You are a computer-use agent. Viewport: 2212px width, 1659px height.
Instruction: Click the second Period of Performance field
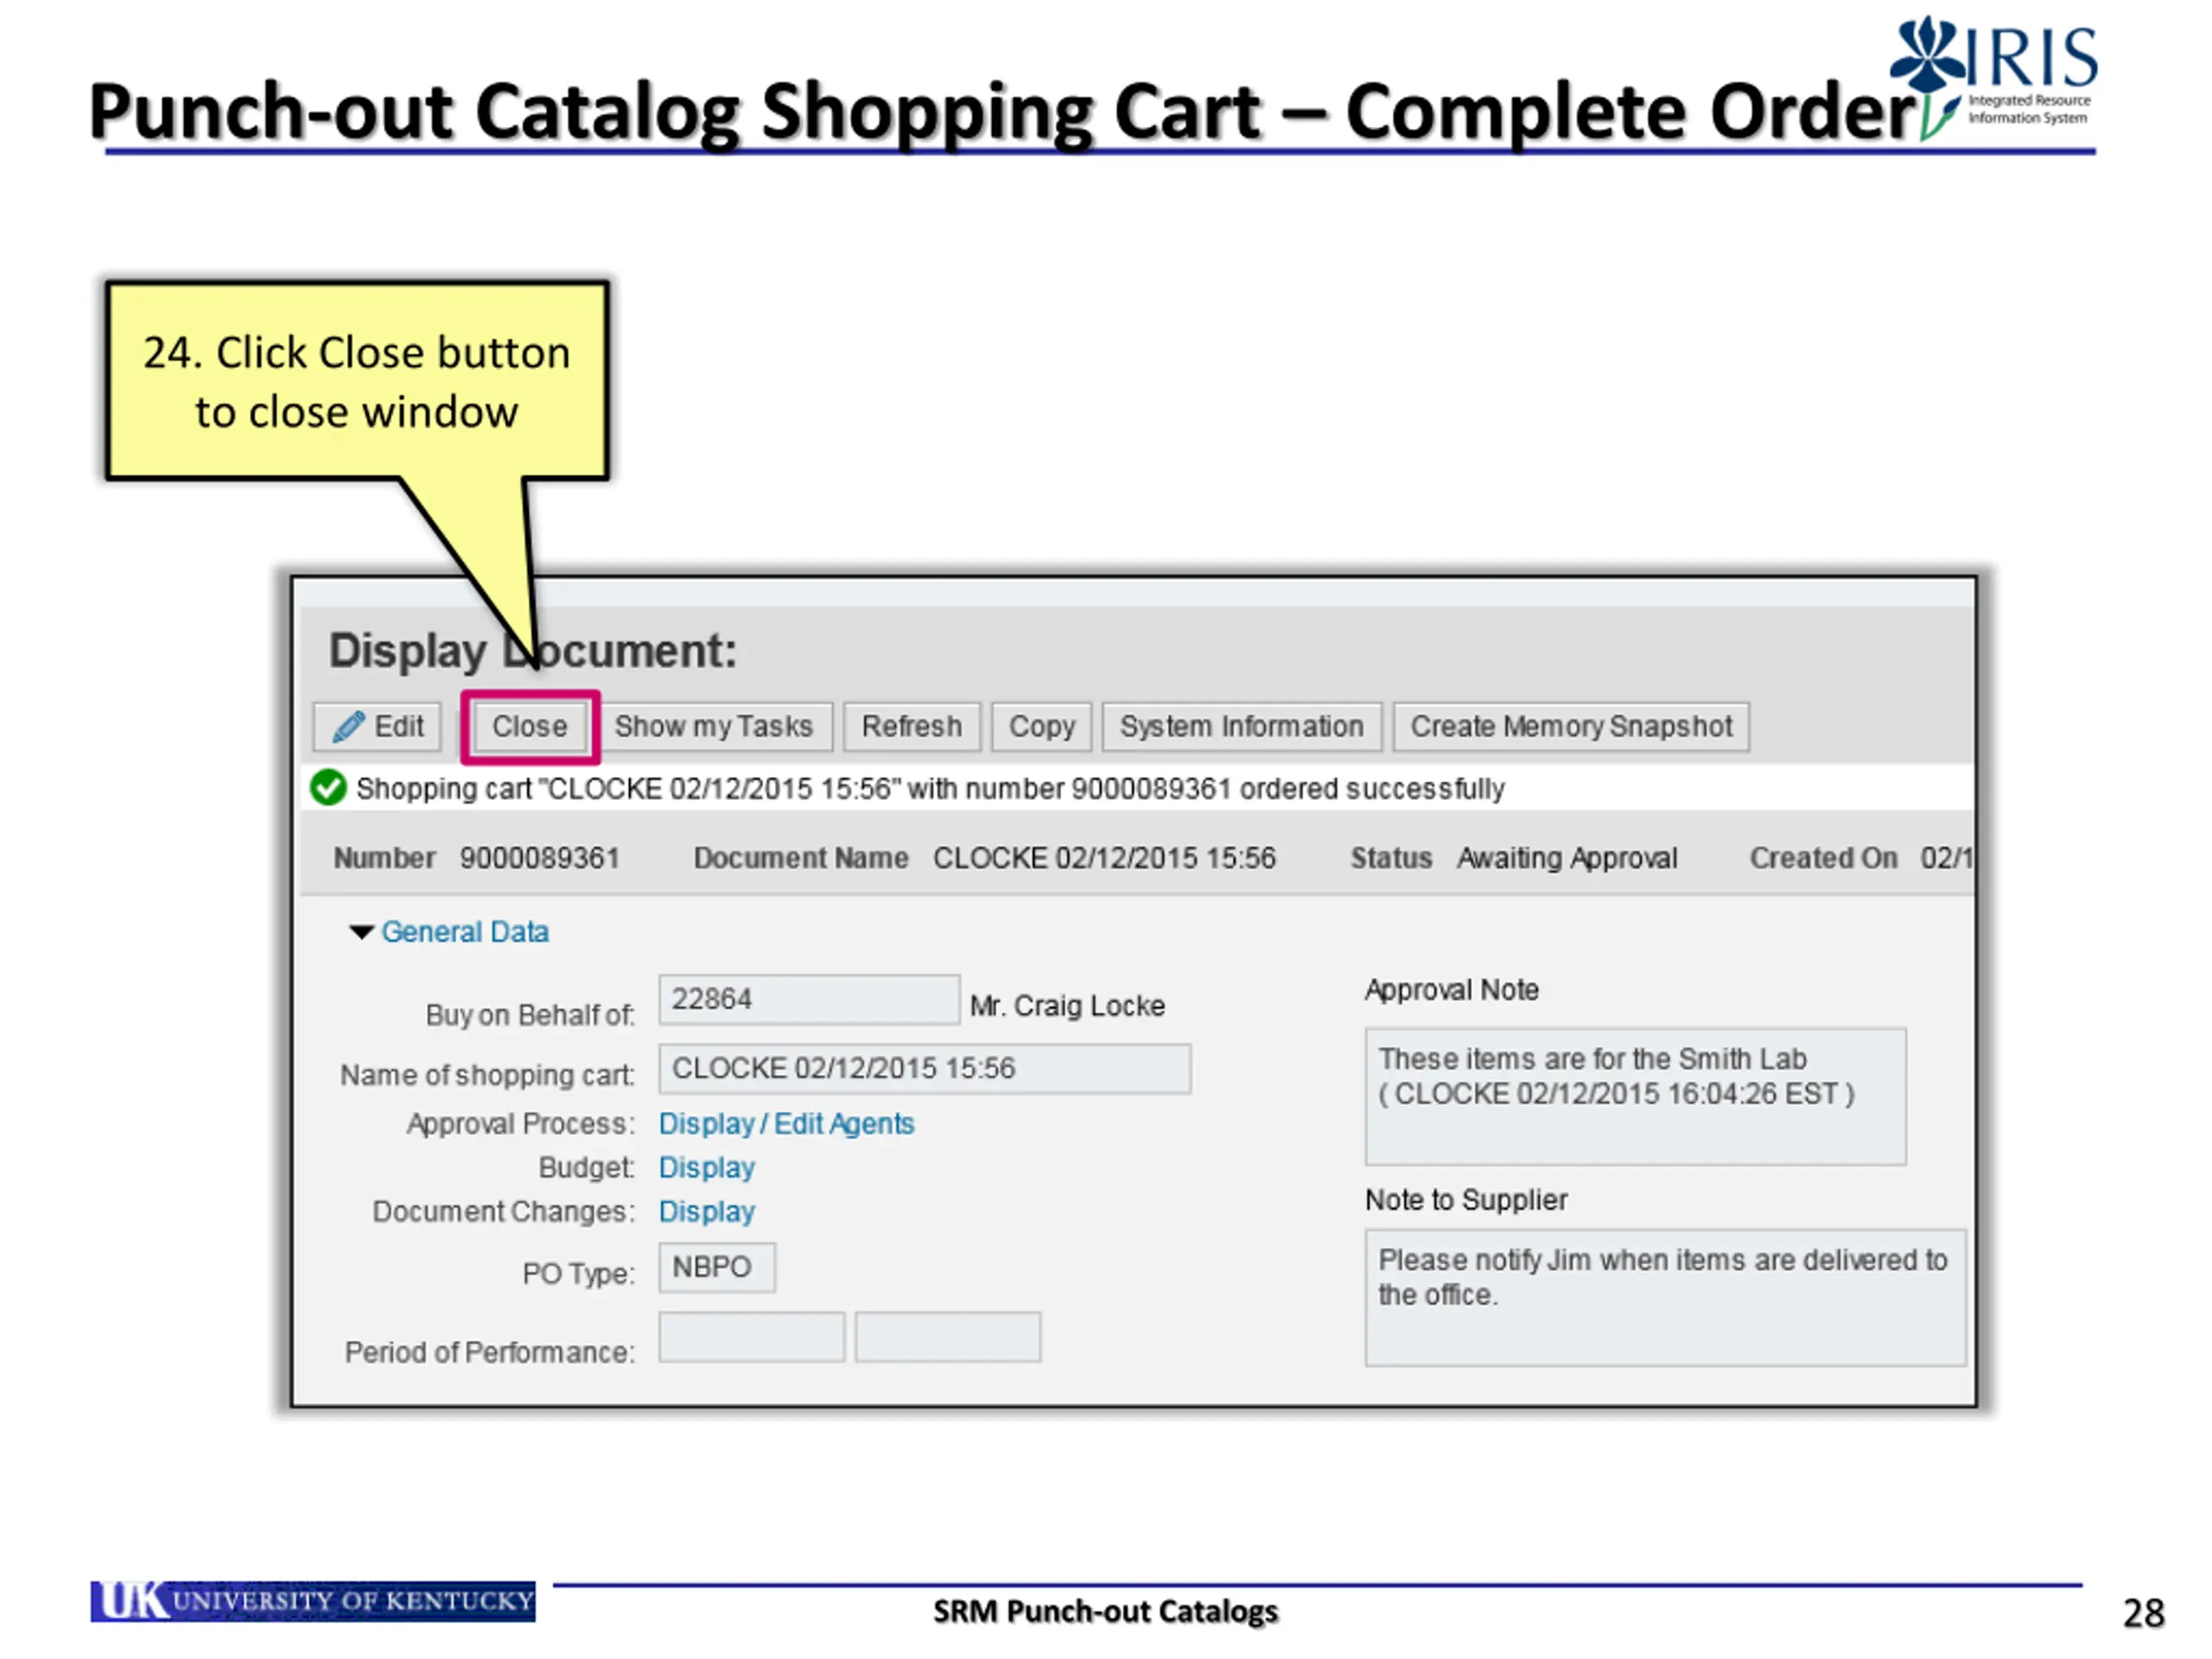click(947, 1337)
